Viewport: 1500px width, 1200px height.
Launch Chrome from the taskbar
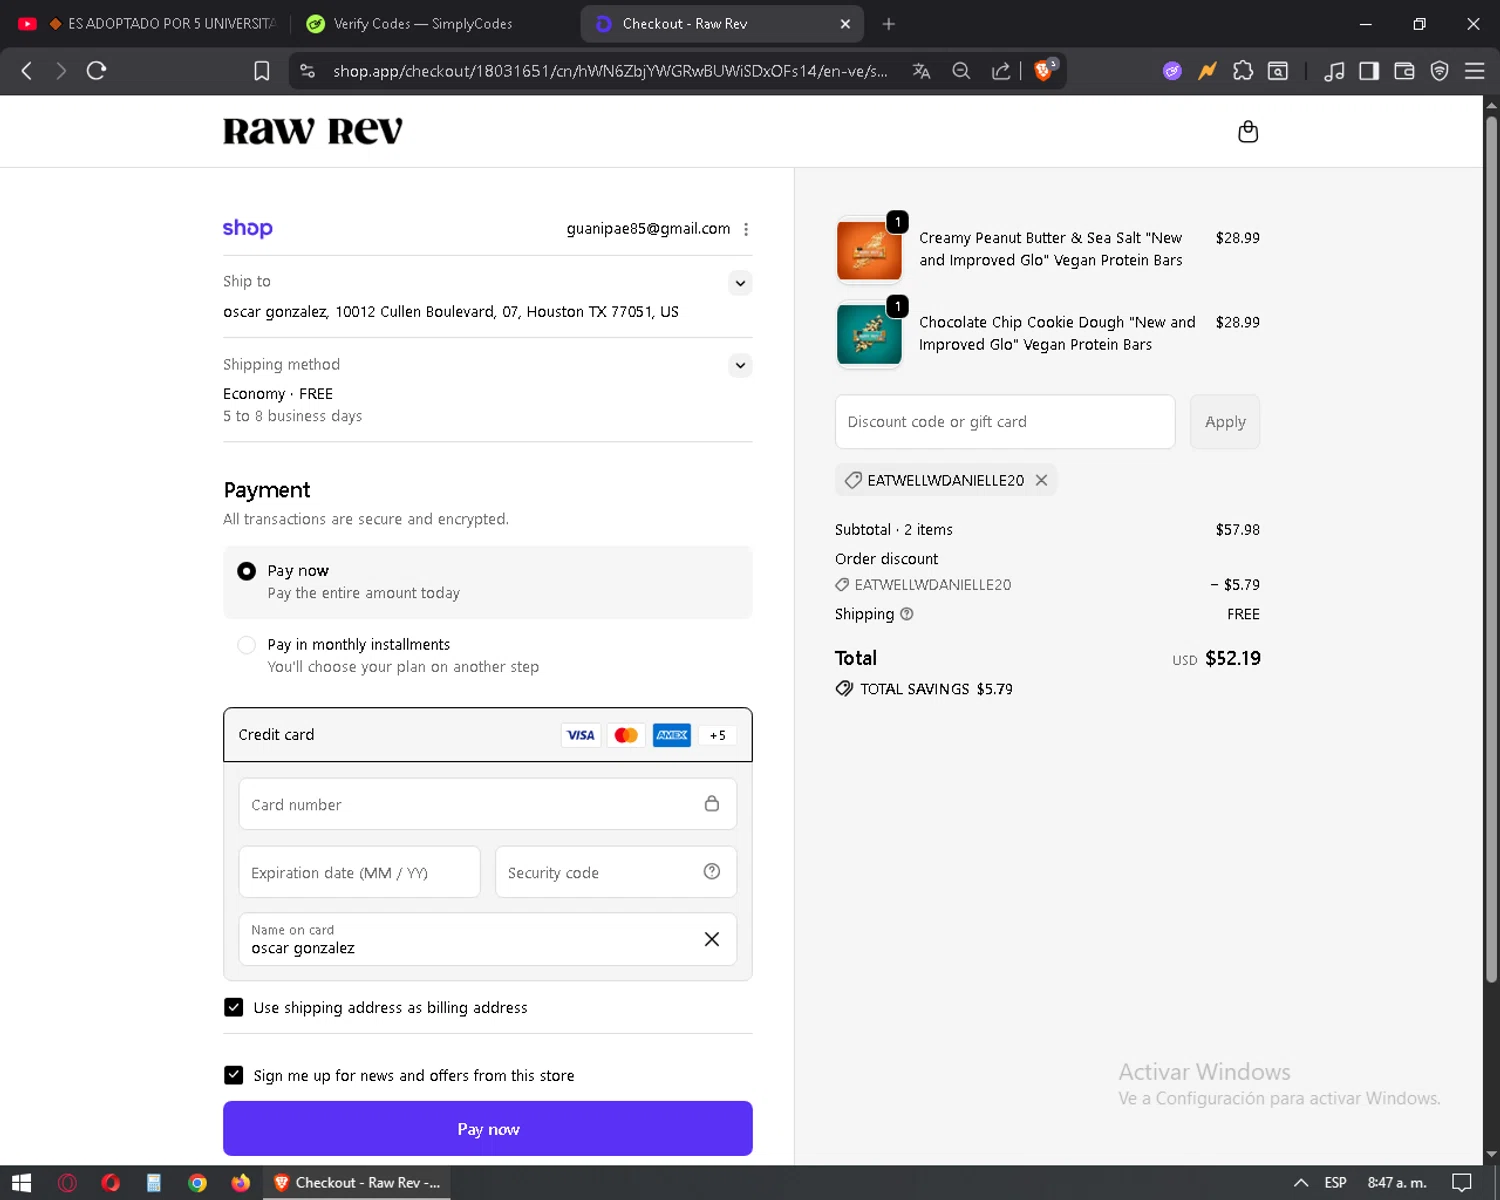pyautogui.click(x=197, y=1183)
